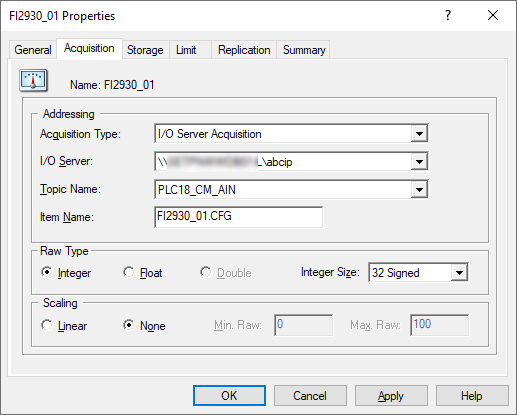Choose Linear scaling radio button
The height and width of the screenshot is (415, 517).
pyautogui.click(x=47, y=325)
